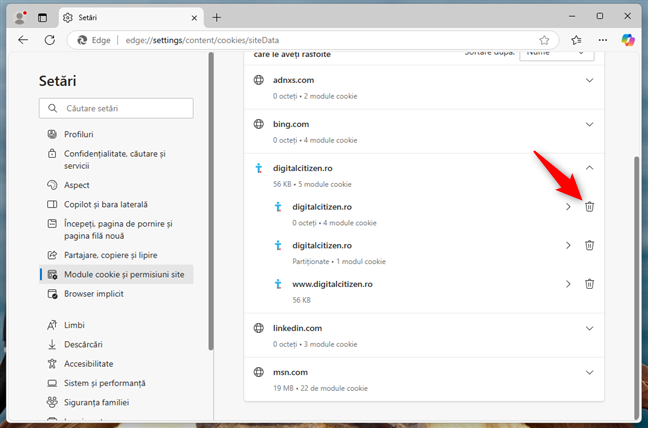Click the Edge site identity icon
The image size is (648, 428).
(x=82, y=40)
